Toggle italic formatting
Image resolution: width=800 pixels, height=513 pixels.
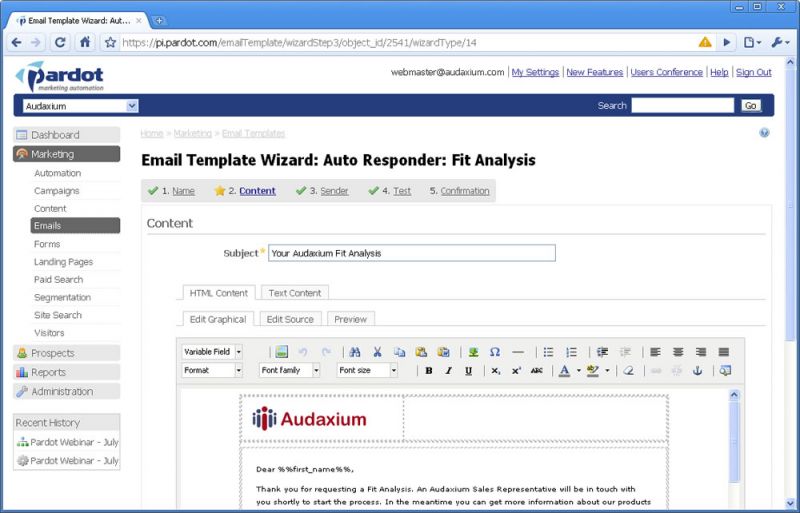[x=448, y=371]
